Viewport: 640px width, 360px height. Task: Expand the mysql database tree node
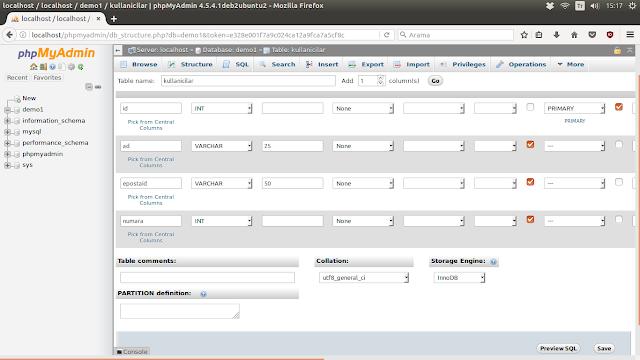click(x=7, y=132)
